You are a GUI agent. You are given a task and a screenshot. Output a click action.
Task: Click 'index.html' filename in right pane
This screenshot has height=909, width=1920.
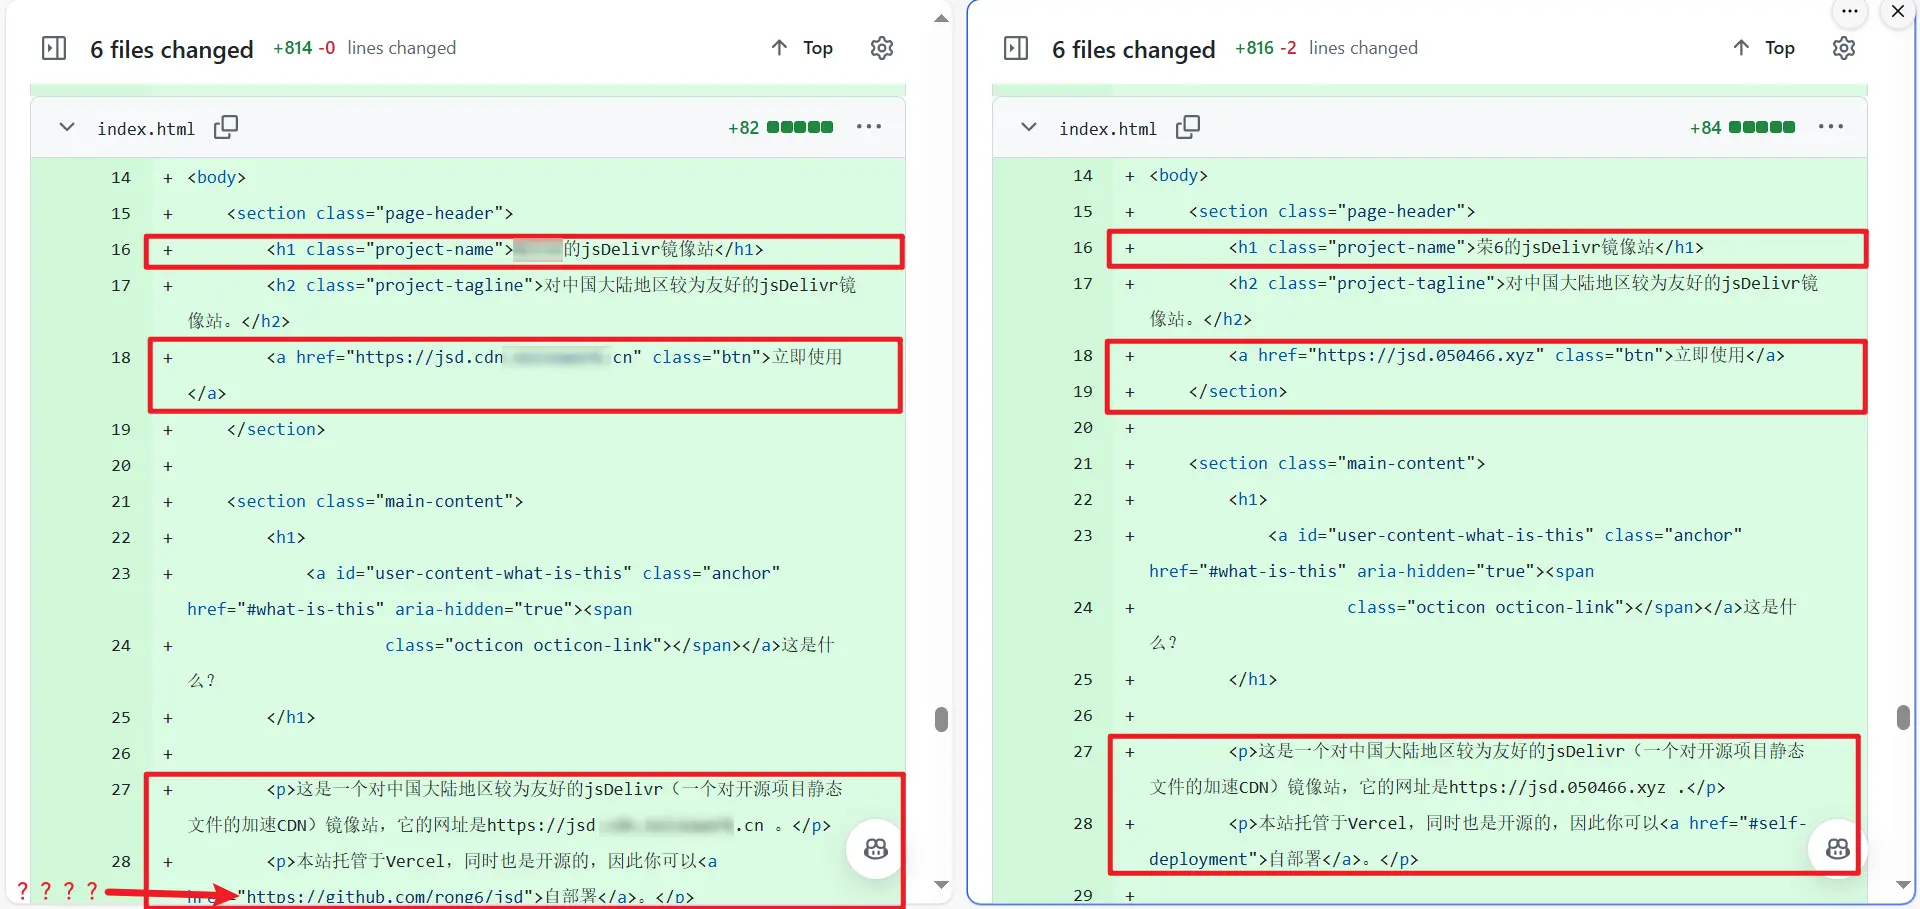coord(1108,129)
